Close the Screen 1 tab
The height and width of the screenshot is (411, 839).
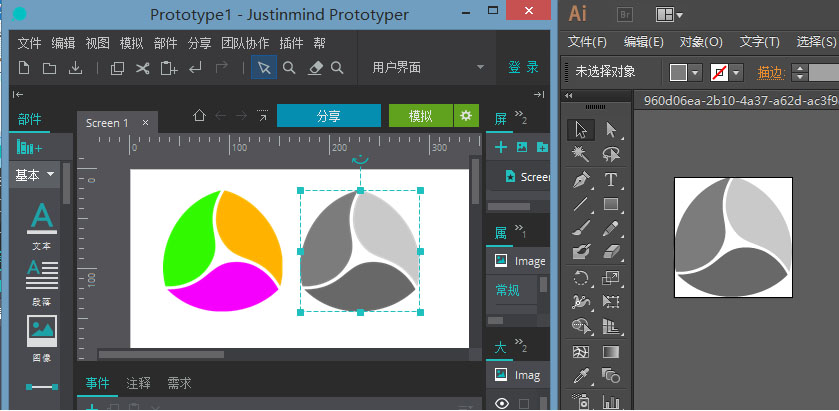point(145,123)
